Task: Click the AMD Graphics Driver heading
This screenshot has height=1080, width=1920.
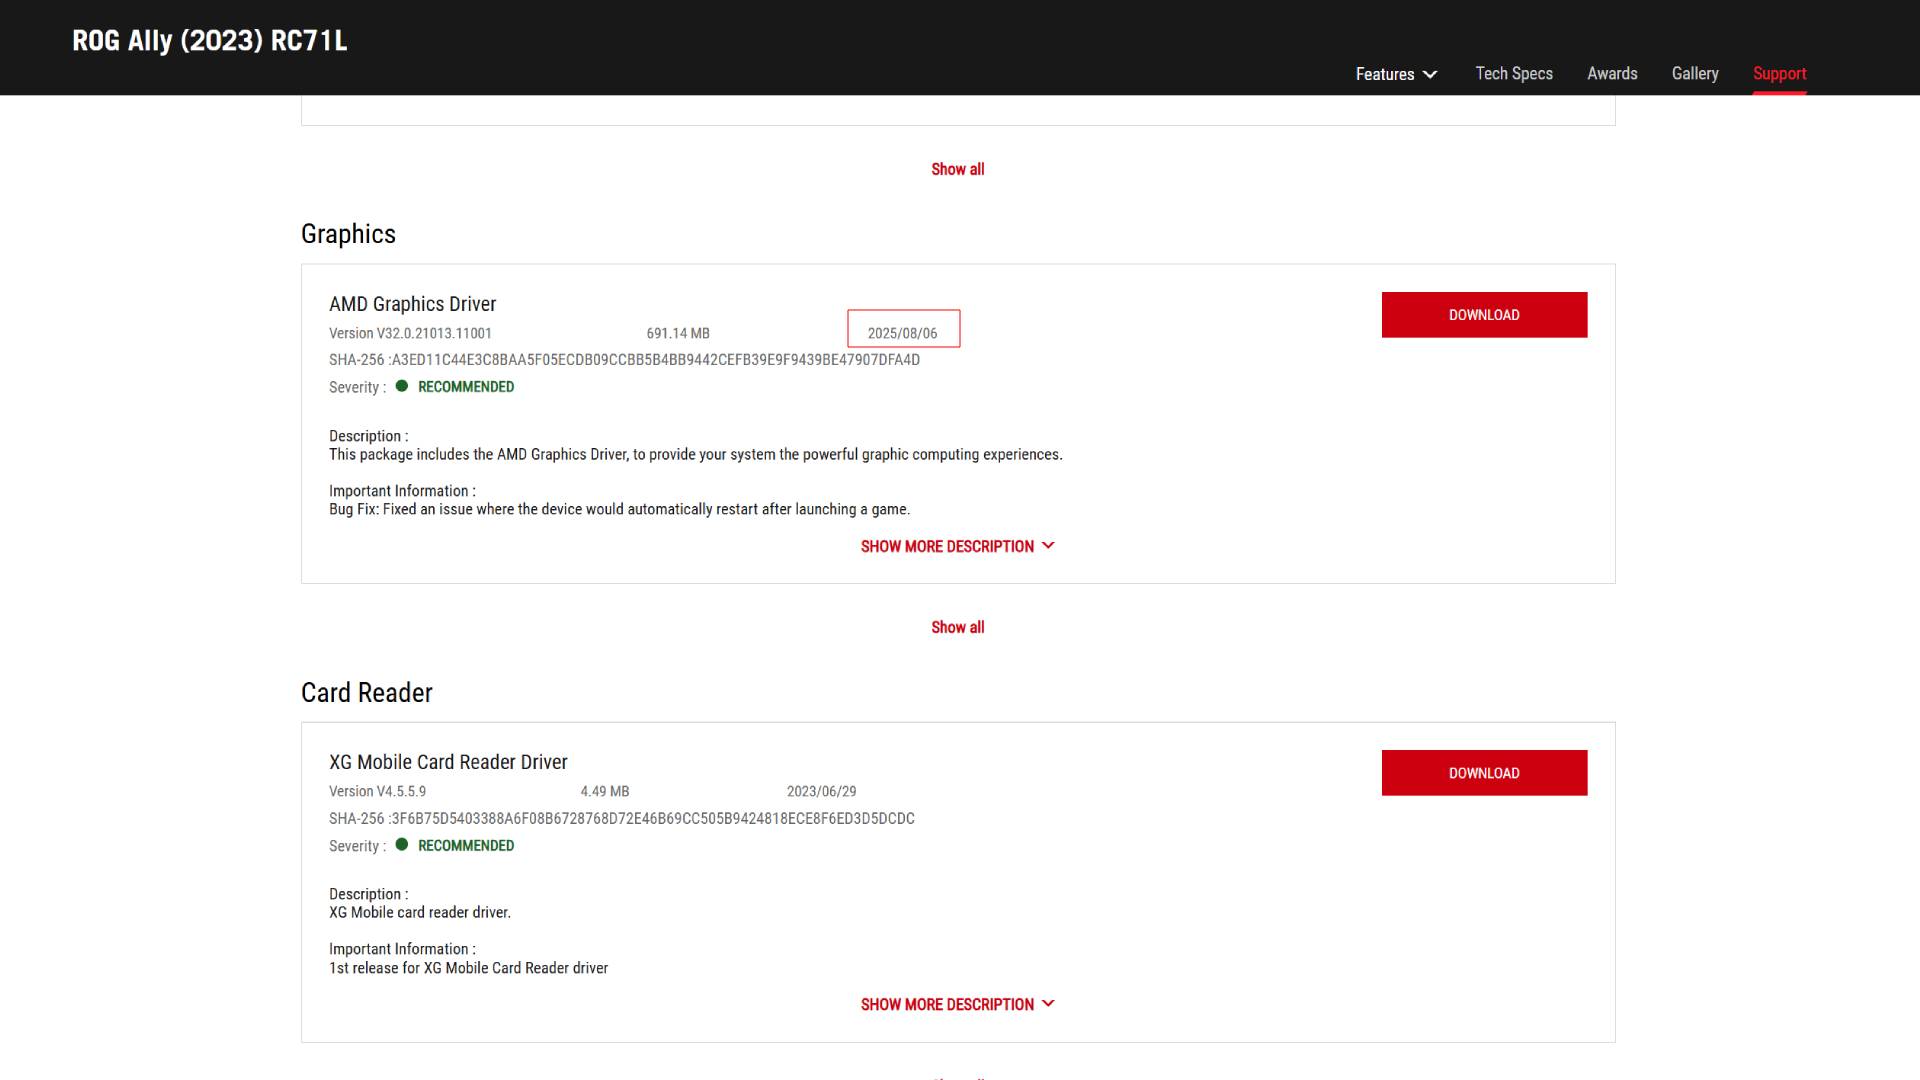Action: [x=412, y=303]
